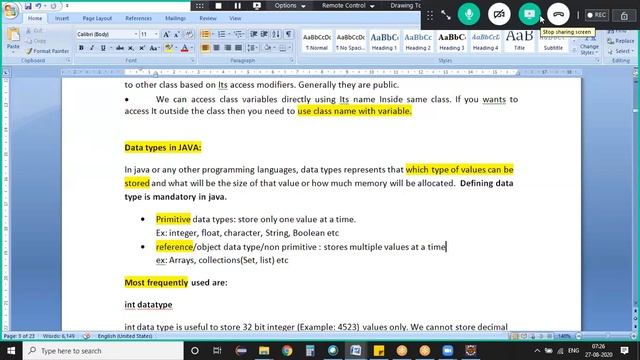The width and height of the screenshot is (640, 360).
Task: Apply yellow text highlight color
Action: point(168,48)
